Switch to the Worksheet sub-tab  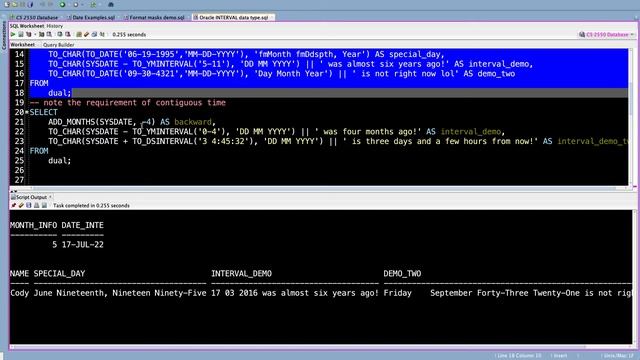(x=22, y=44)
